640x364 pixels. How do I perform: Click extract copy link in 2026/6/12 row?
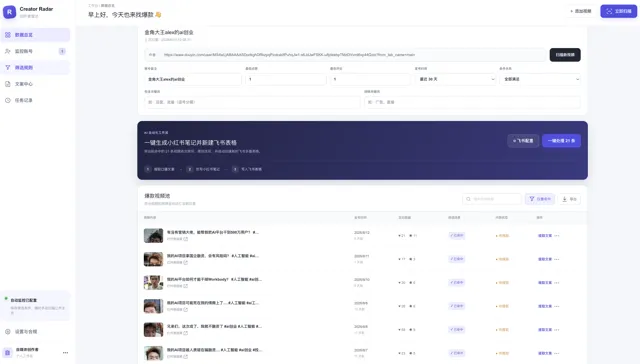pyautogui.click(x=545, y=236)
